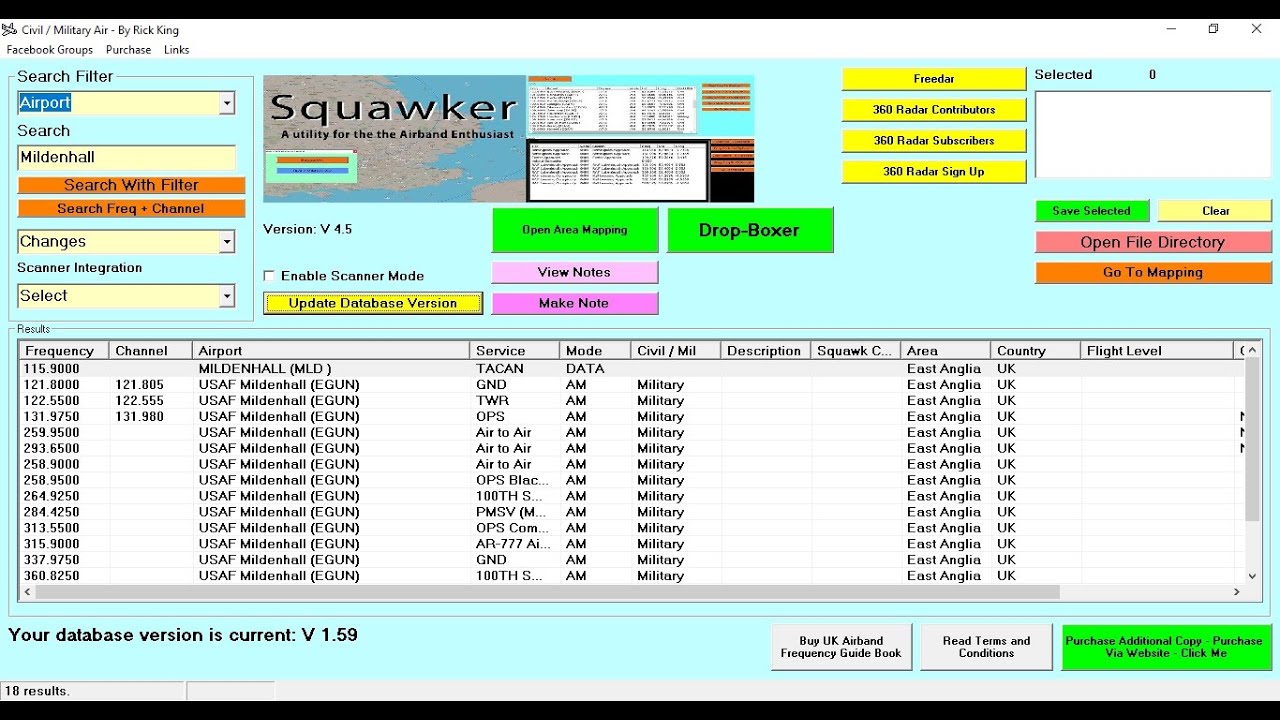
Task: Click View Notes button
Action: [574, 272]
